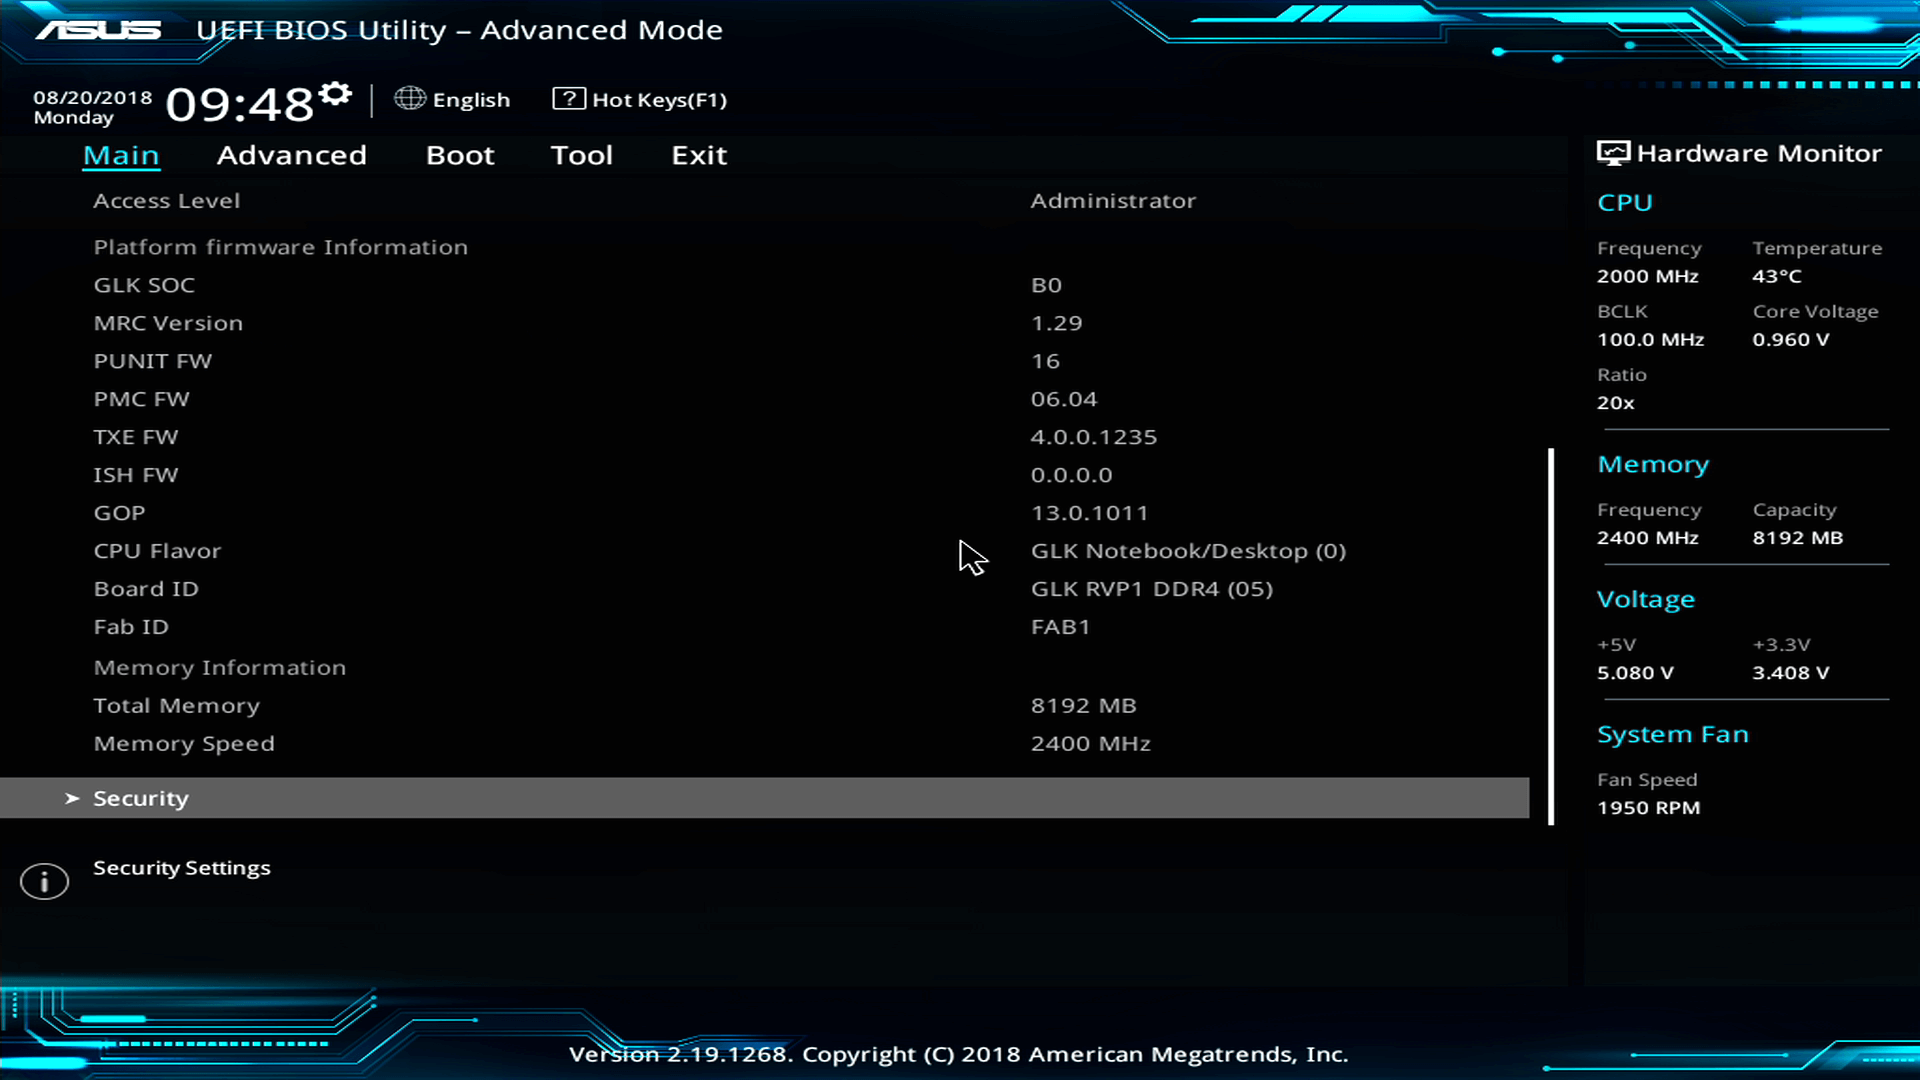Image resolution: width=1920 pixels, height=1080 pixels.
Task: Open the clock settings gear icon
Action: [x=335, y=94]
